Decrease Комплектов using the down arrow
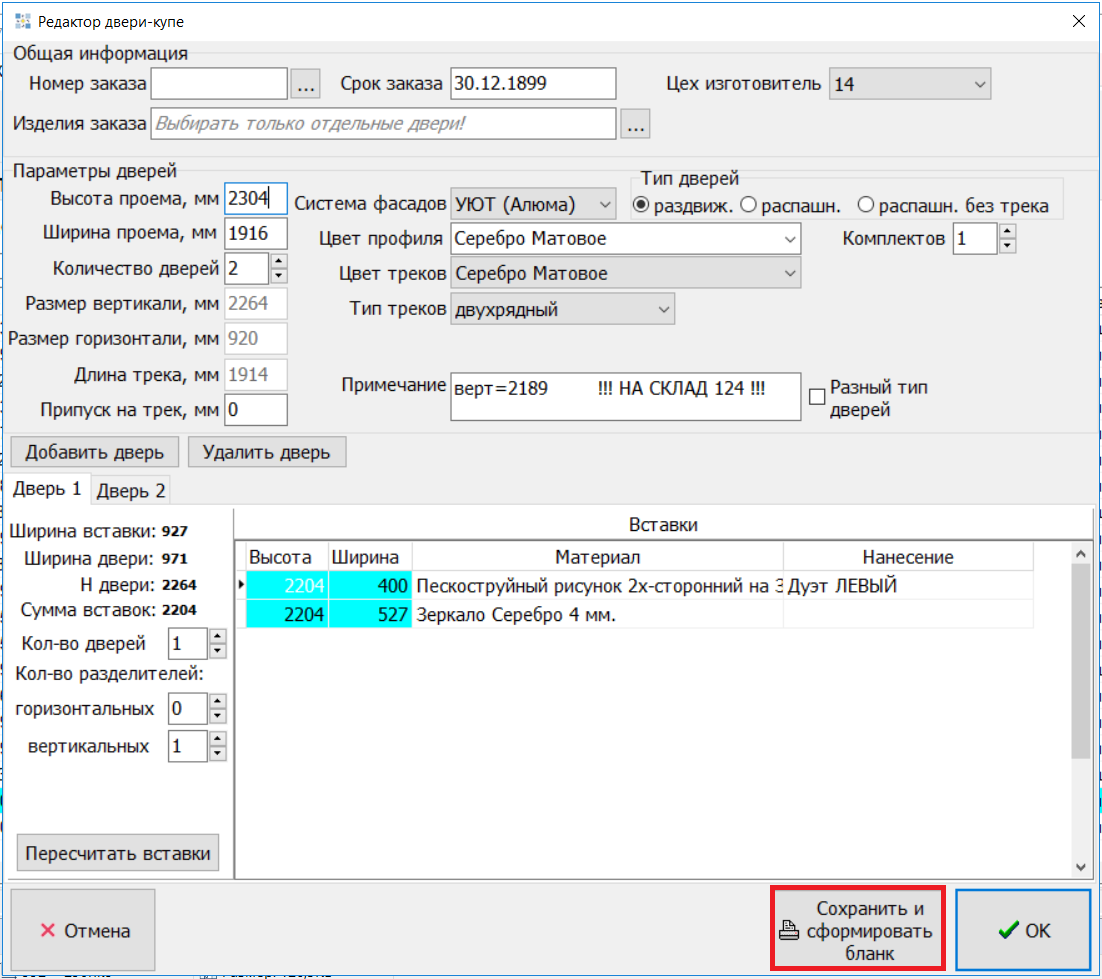 click(x=1007, y=247)
